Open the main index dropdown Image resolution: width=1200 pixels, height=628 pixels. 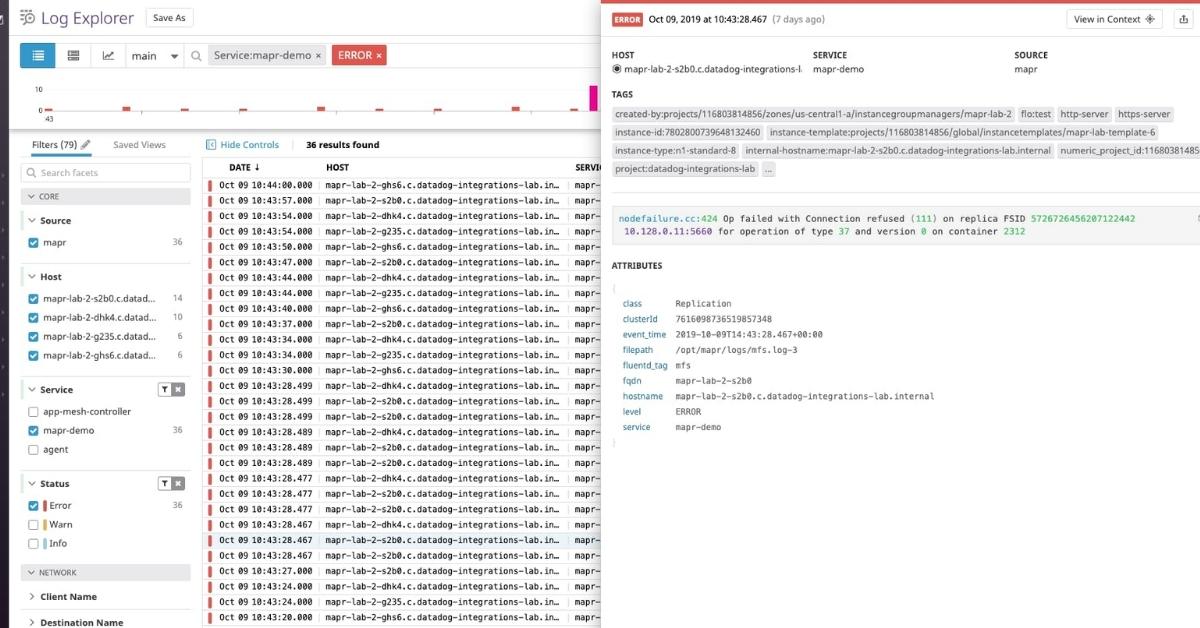click(x=155, y=56)
